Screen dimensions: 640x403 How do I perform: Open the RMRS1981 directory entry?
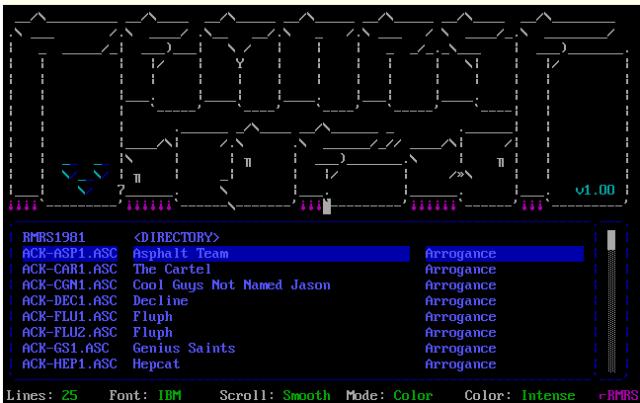coord(46,238)
